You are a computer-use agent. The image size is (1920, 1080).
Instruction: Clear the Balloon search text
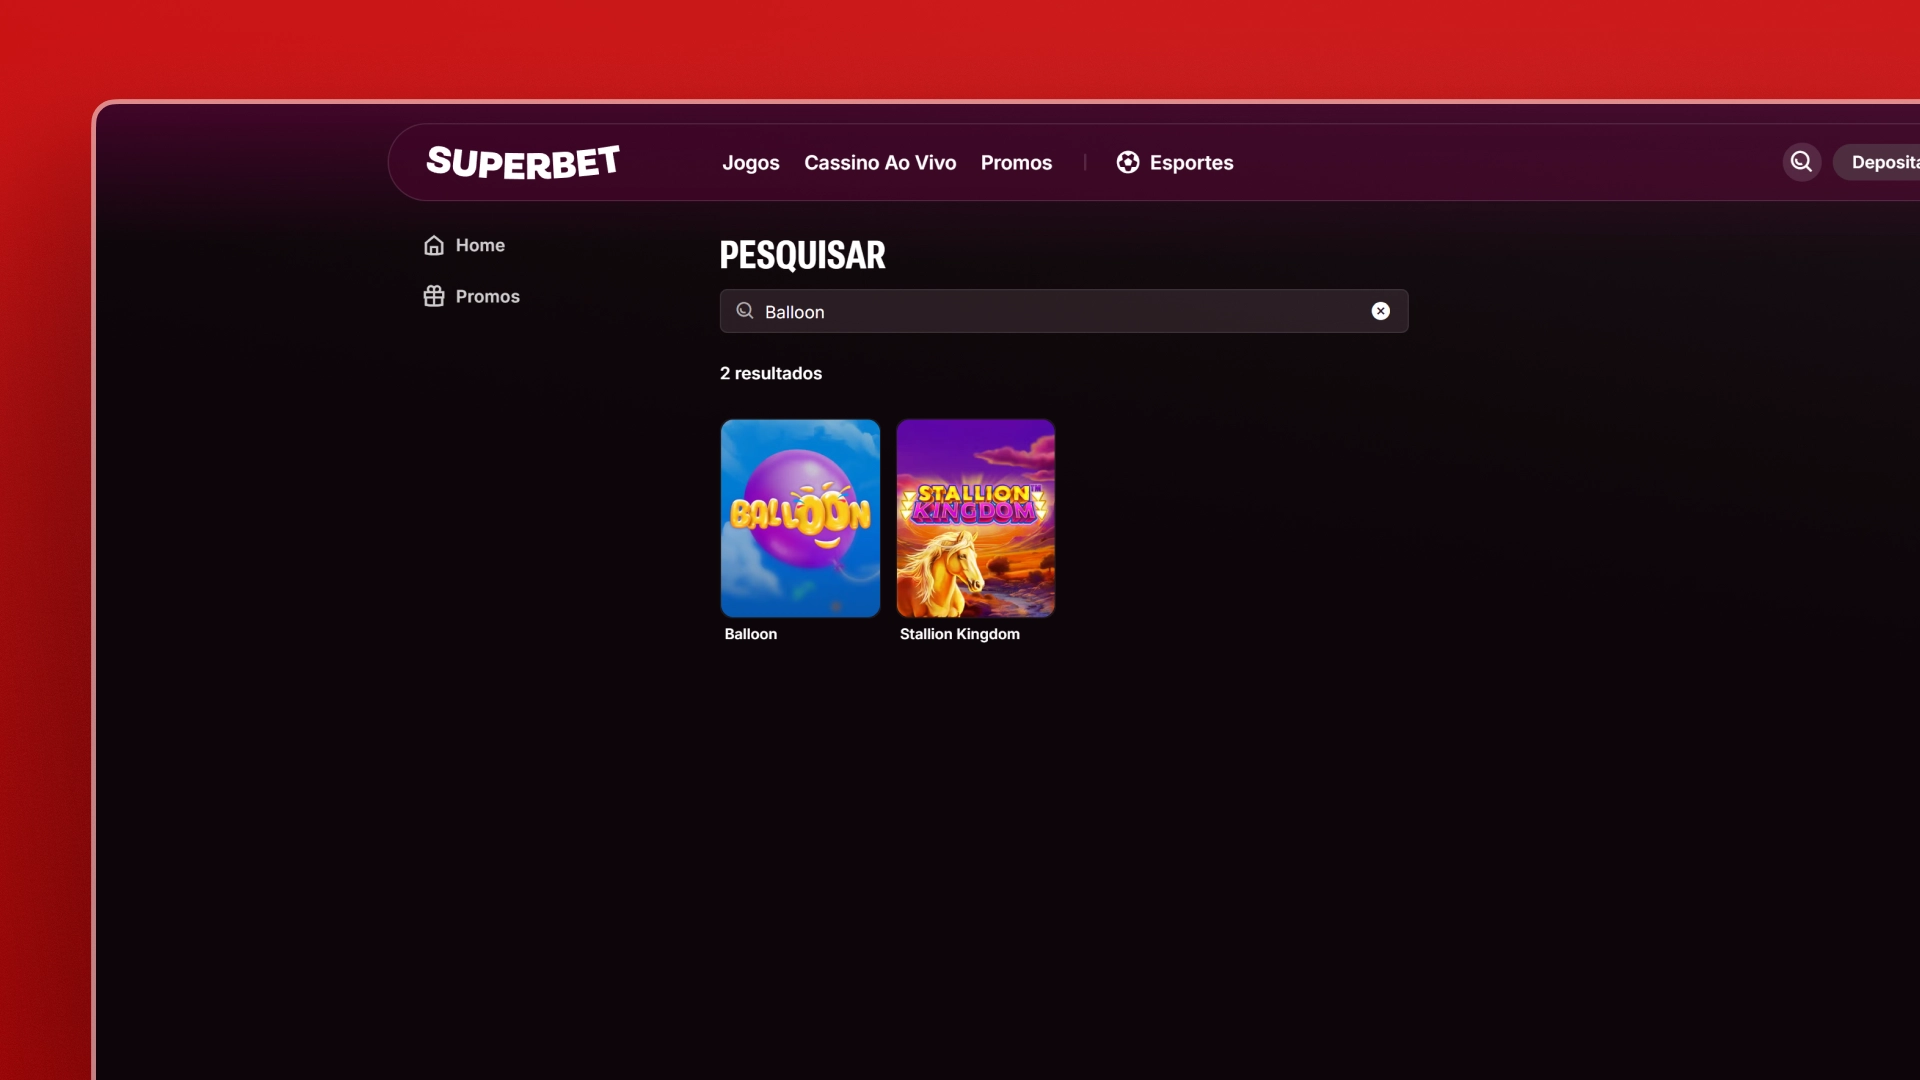click(x=1380, y=311)
